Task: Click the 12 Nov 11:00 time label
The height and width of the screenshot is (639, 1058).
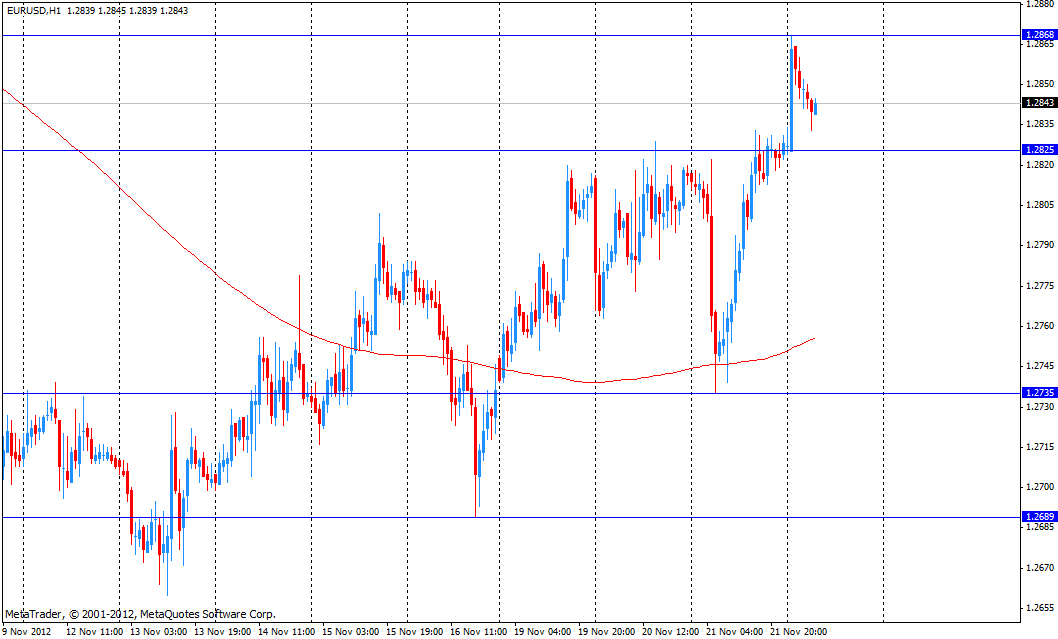Action: 94,632
